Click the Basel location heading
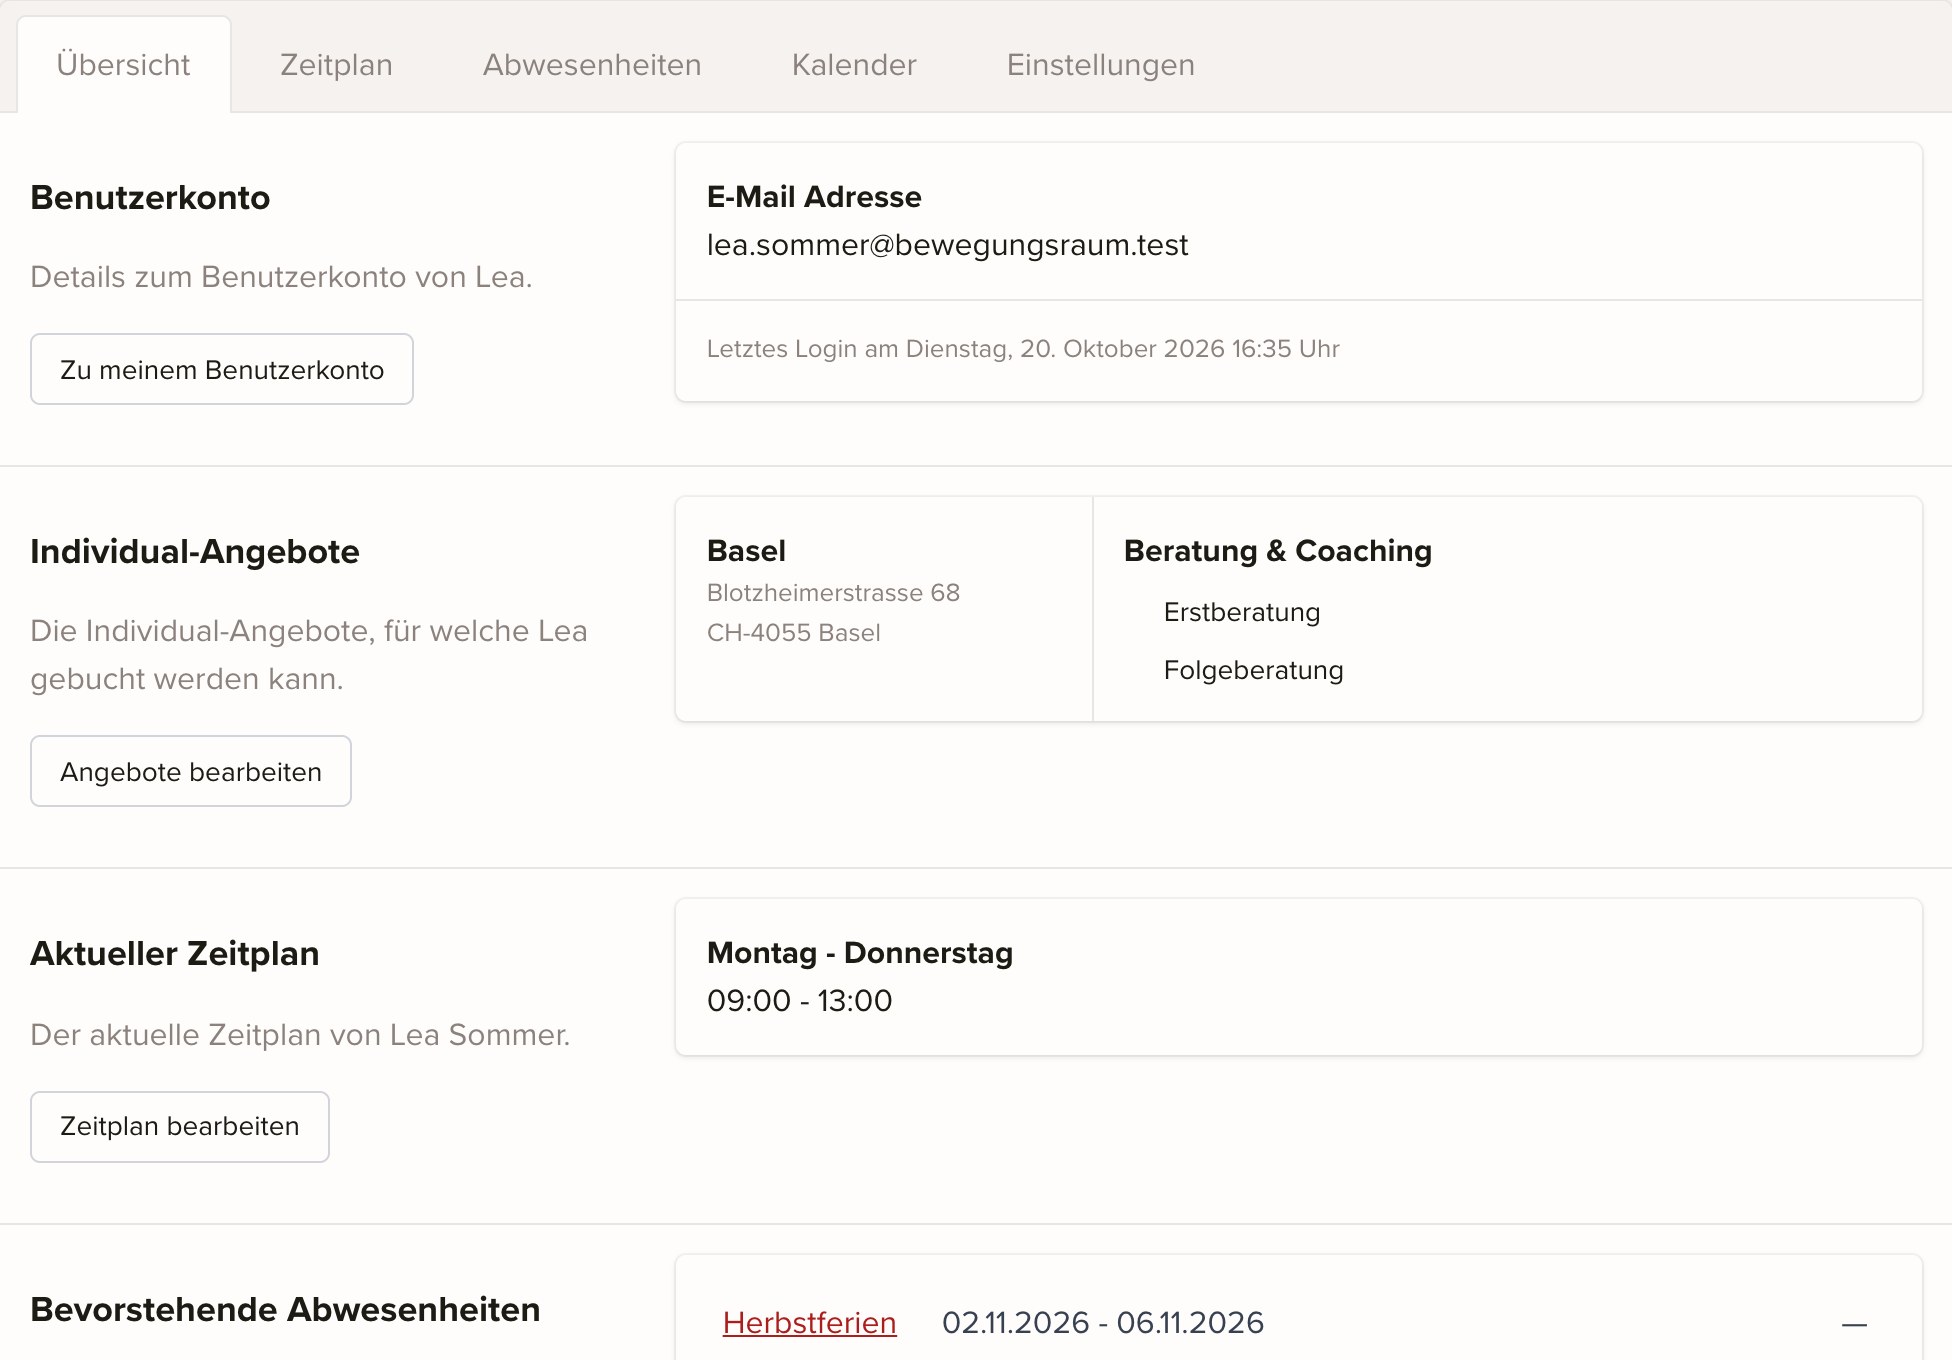Viewport: 1952px width, 1360px height. coord(746,551)
